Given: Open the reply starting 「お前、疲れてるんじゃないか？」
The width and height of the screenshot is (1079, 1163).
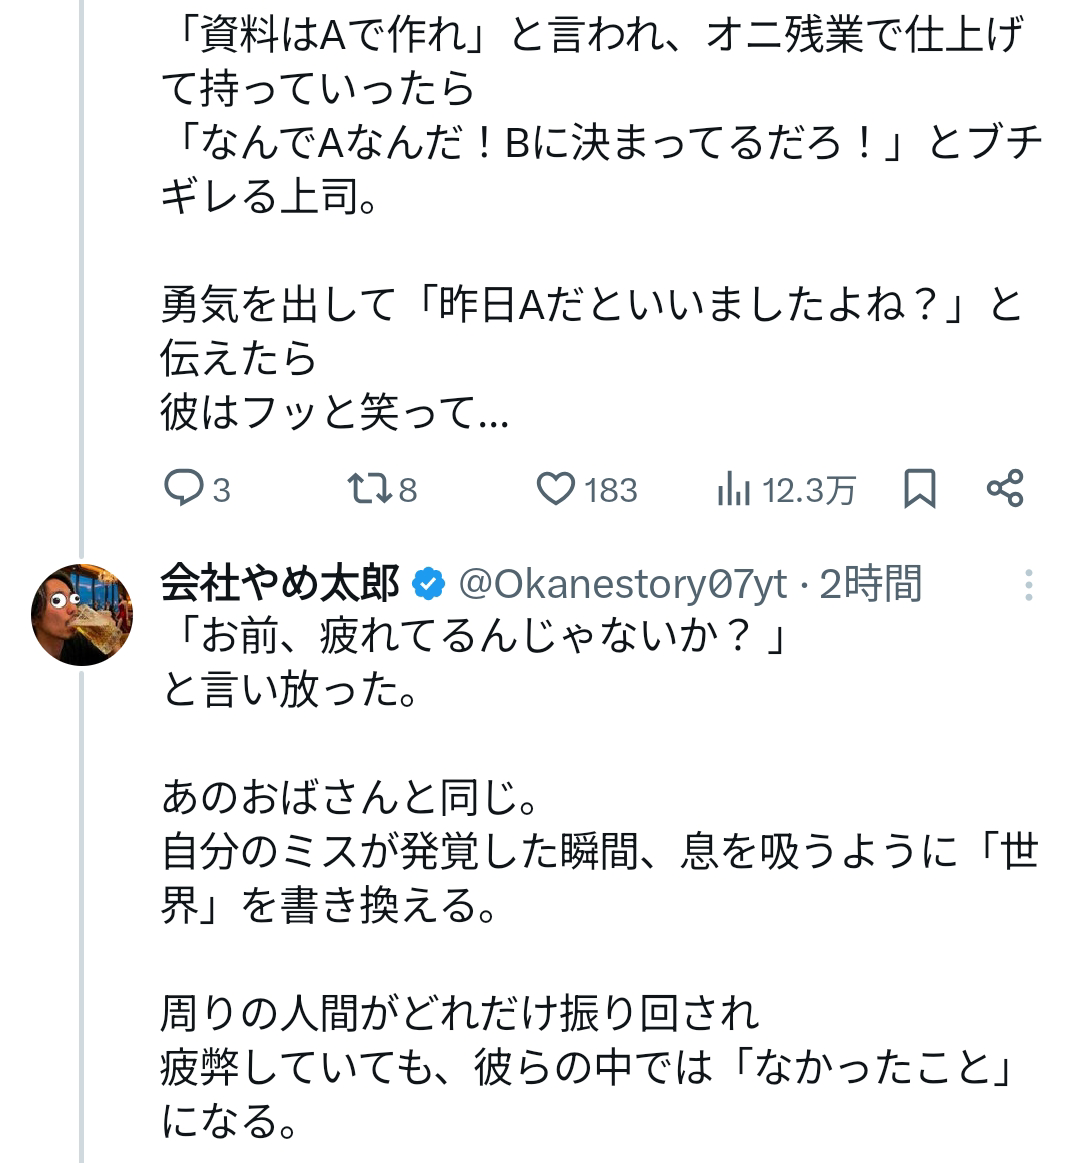Looking at the screenshot, I should coord(475,638).
